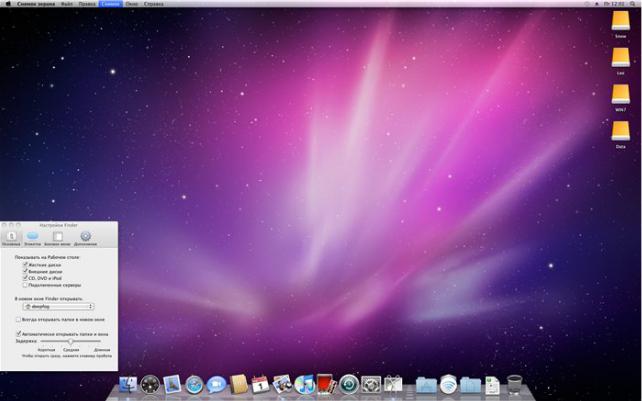Disable automatic opening of folders and windows

[18, 334]
